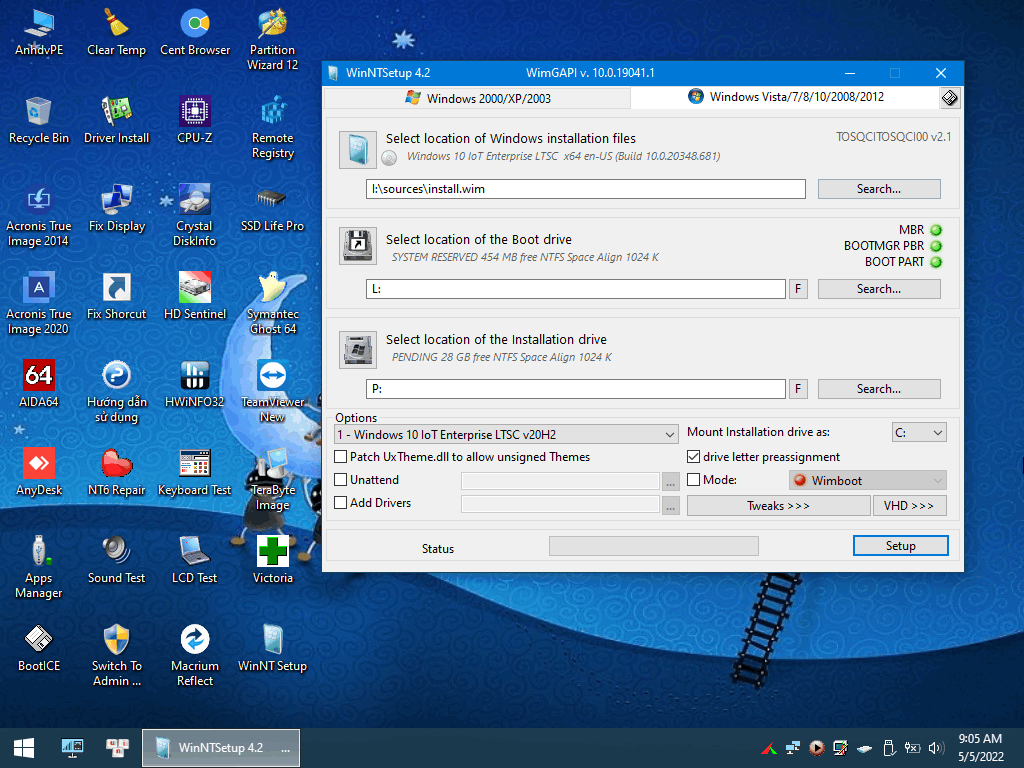Viewport: 1024px width, 768px height.
Task: Open the Windows edition dropdown in Options
Action: (x=506, y=434)
